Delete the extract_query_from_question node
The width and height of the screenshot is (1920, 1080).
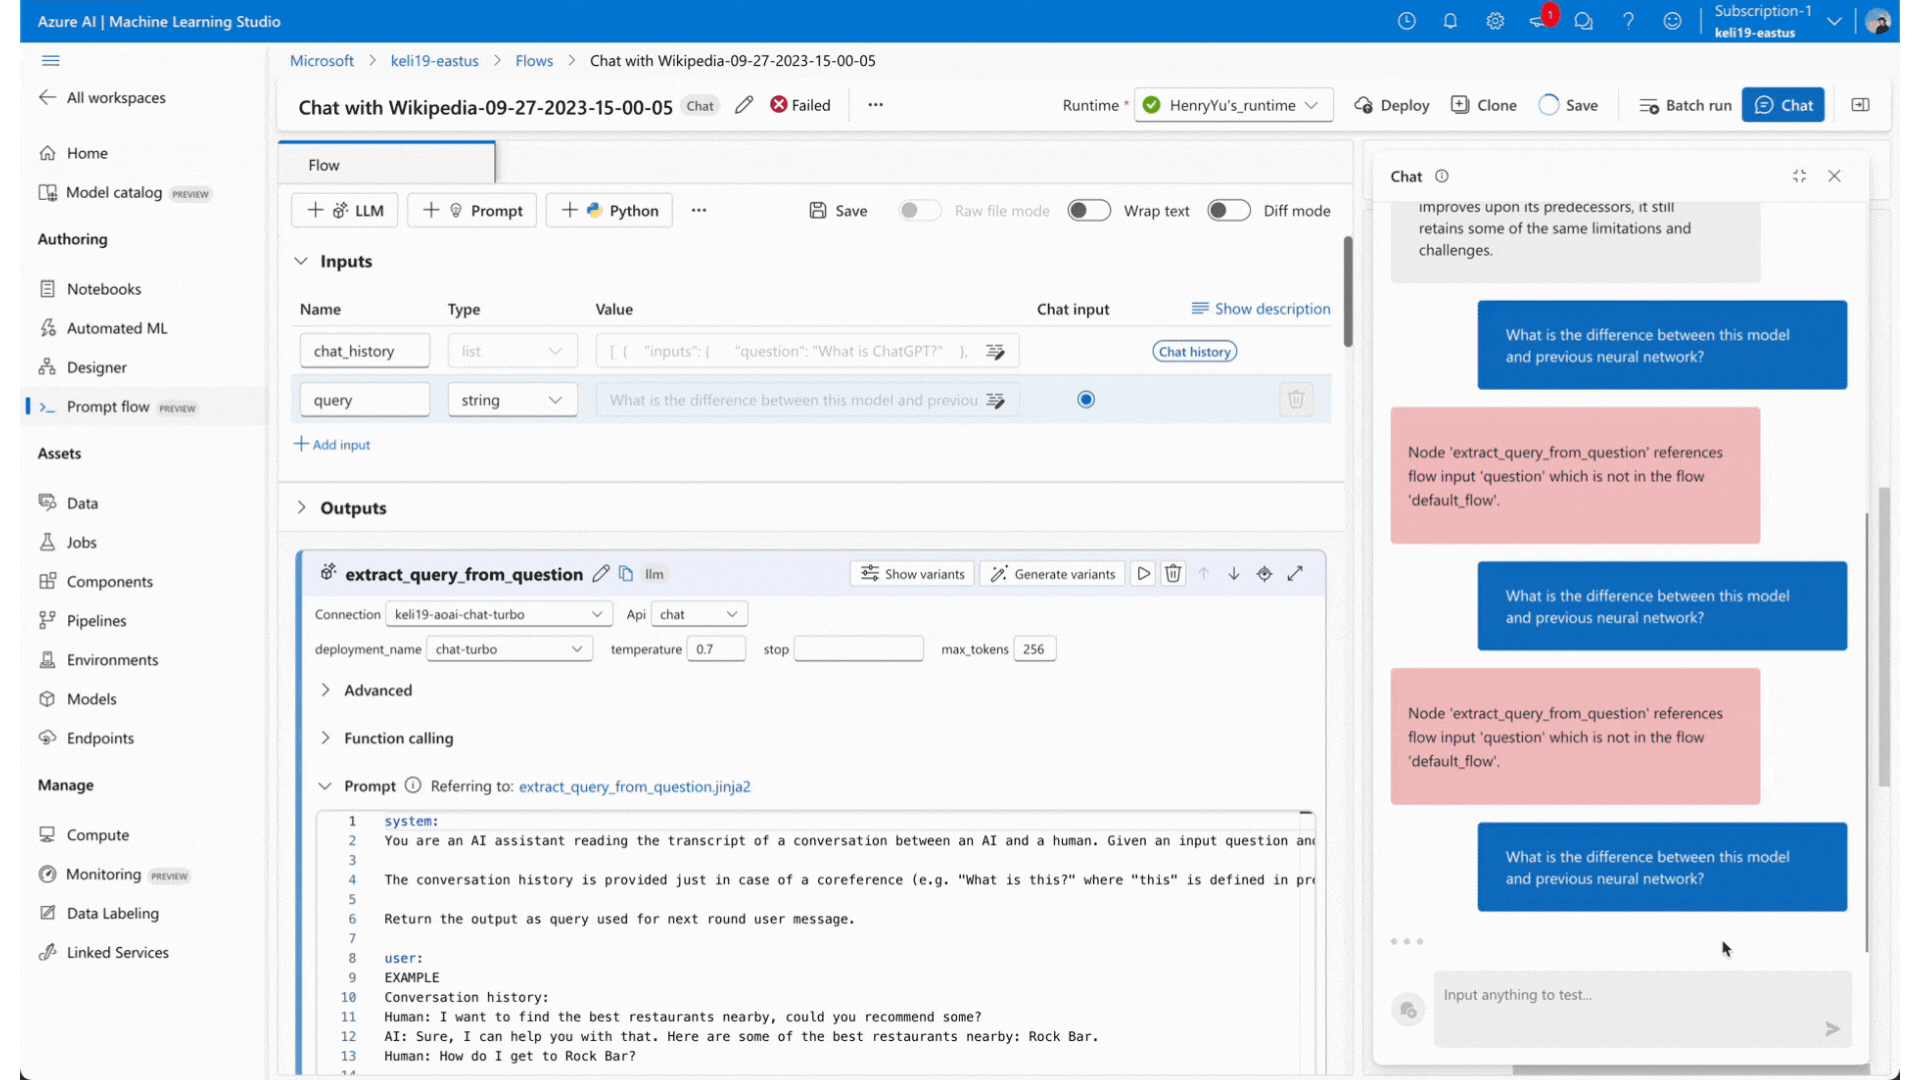tap(1173, 573)
